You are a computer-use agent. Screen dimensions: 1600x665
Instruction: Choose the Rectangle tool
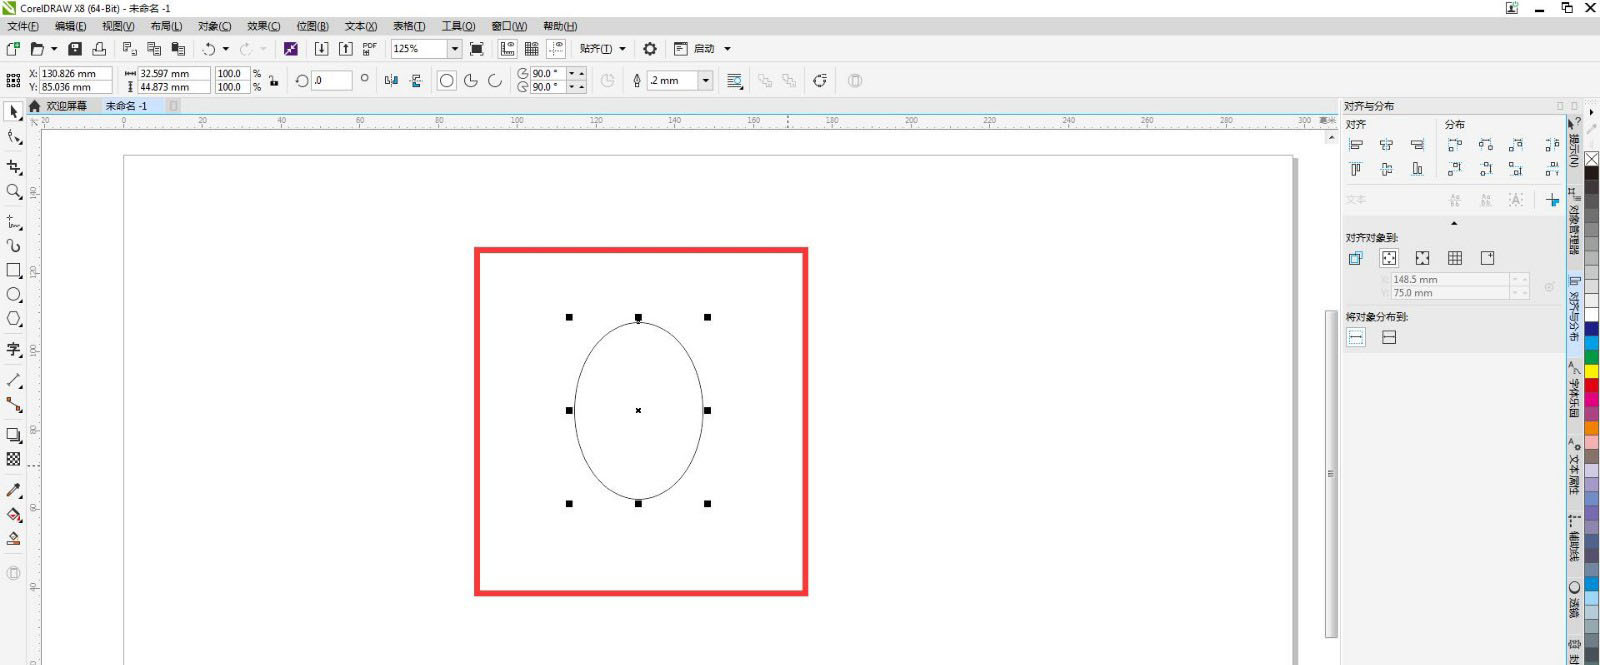(x=14, y=271)
